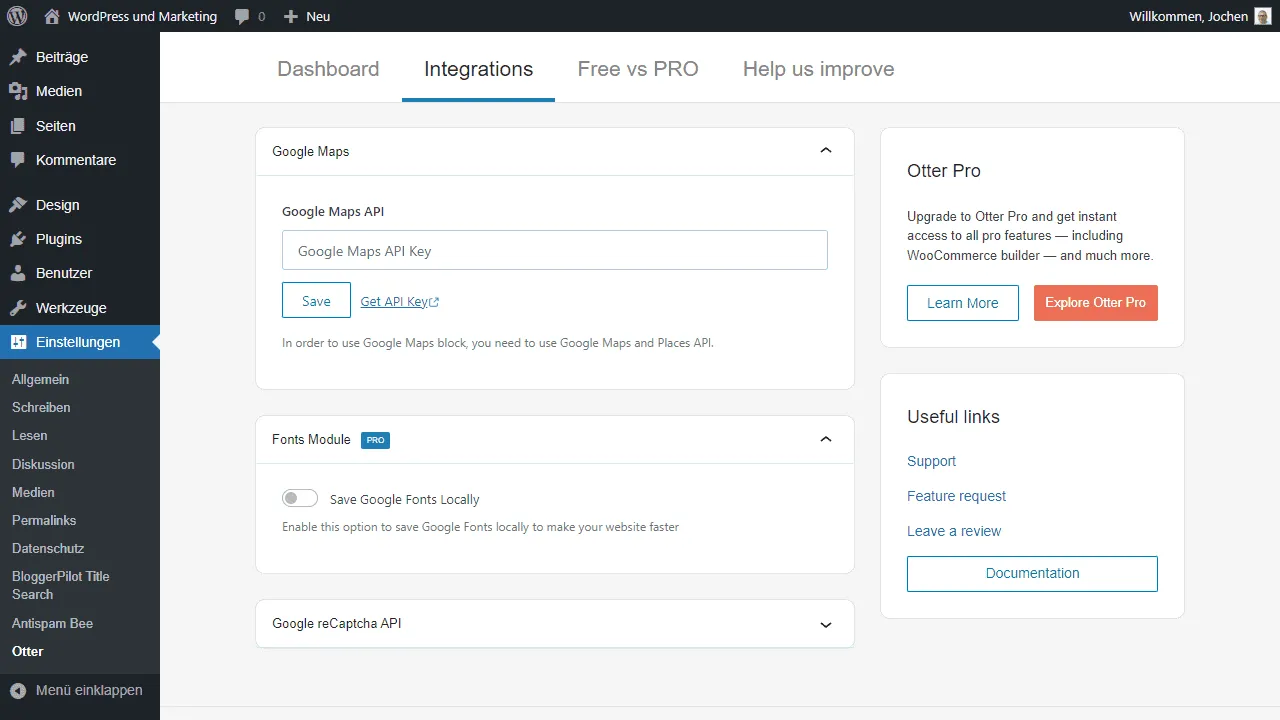Open the Beiträge menu label
The width and height of the screenshot is (1280, 720).
pos(62,57)
